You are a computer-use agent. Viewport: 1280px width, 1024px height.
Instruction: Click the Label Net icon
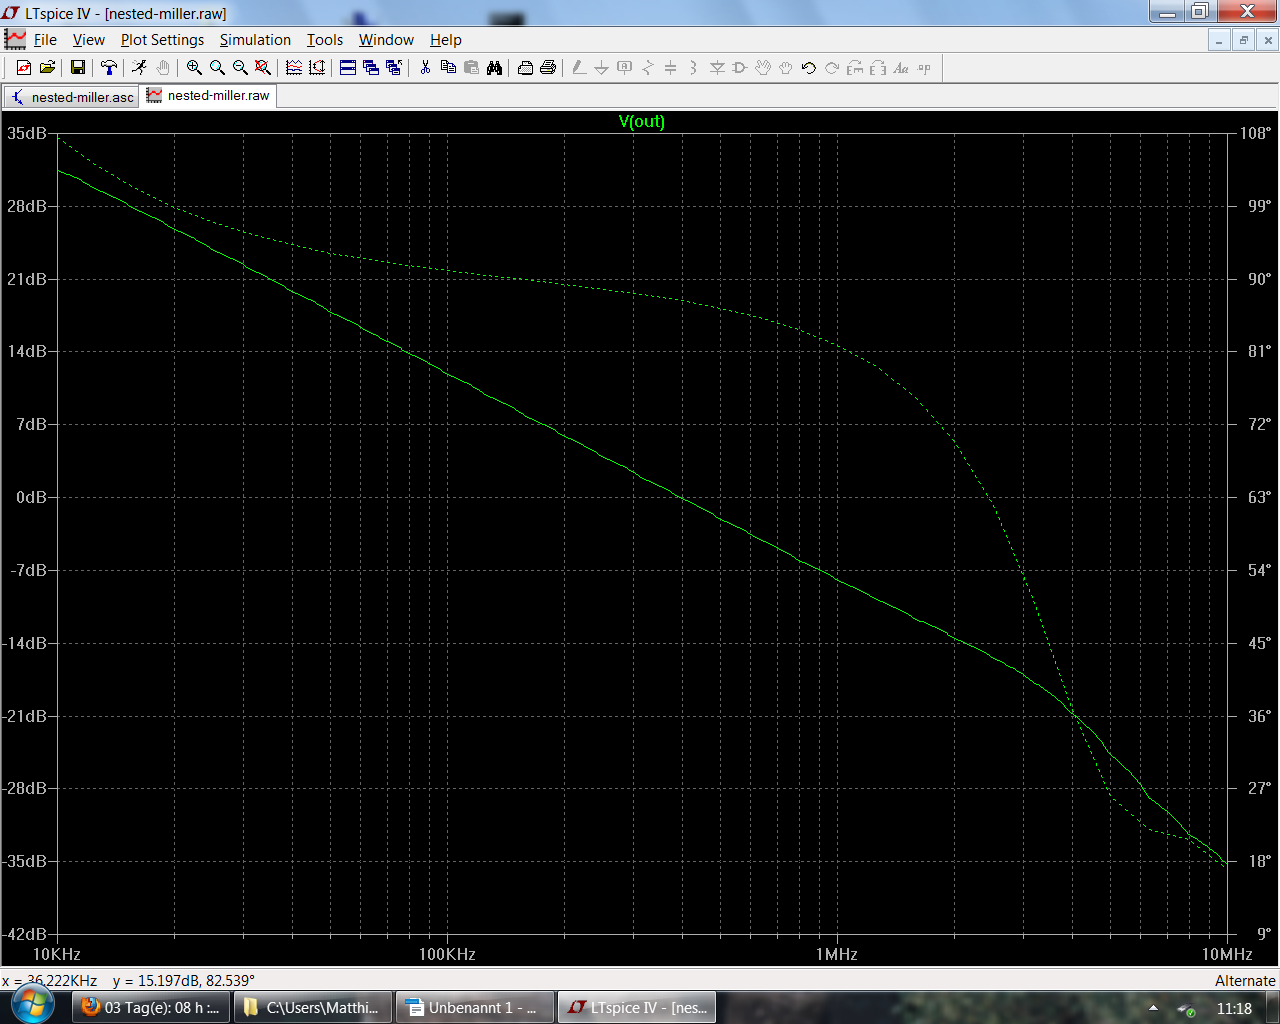[625, 68]
